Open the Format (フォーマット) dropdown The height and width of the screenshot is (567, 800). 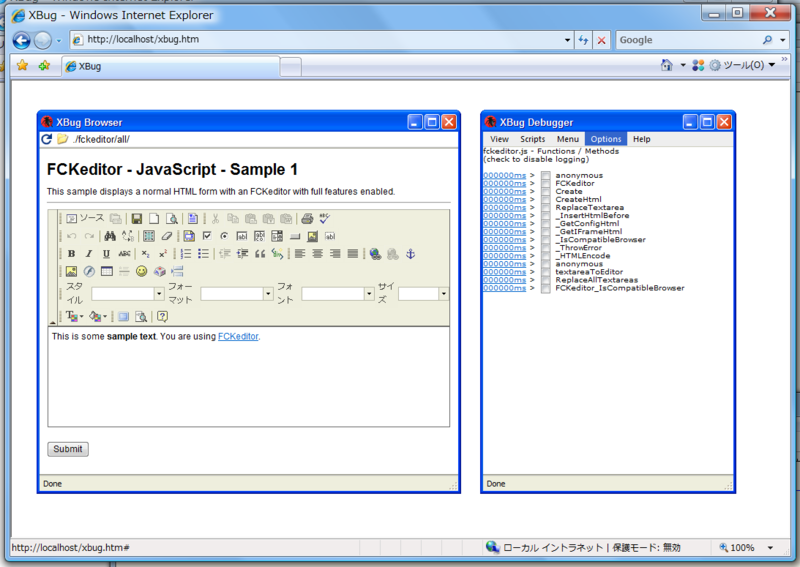(x=268, y=293)
